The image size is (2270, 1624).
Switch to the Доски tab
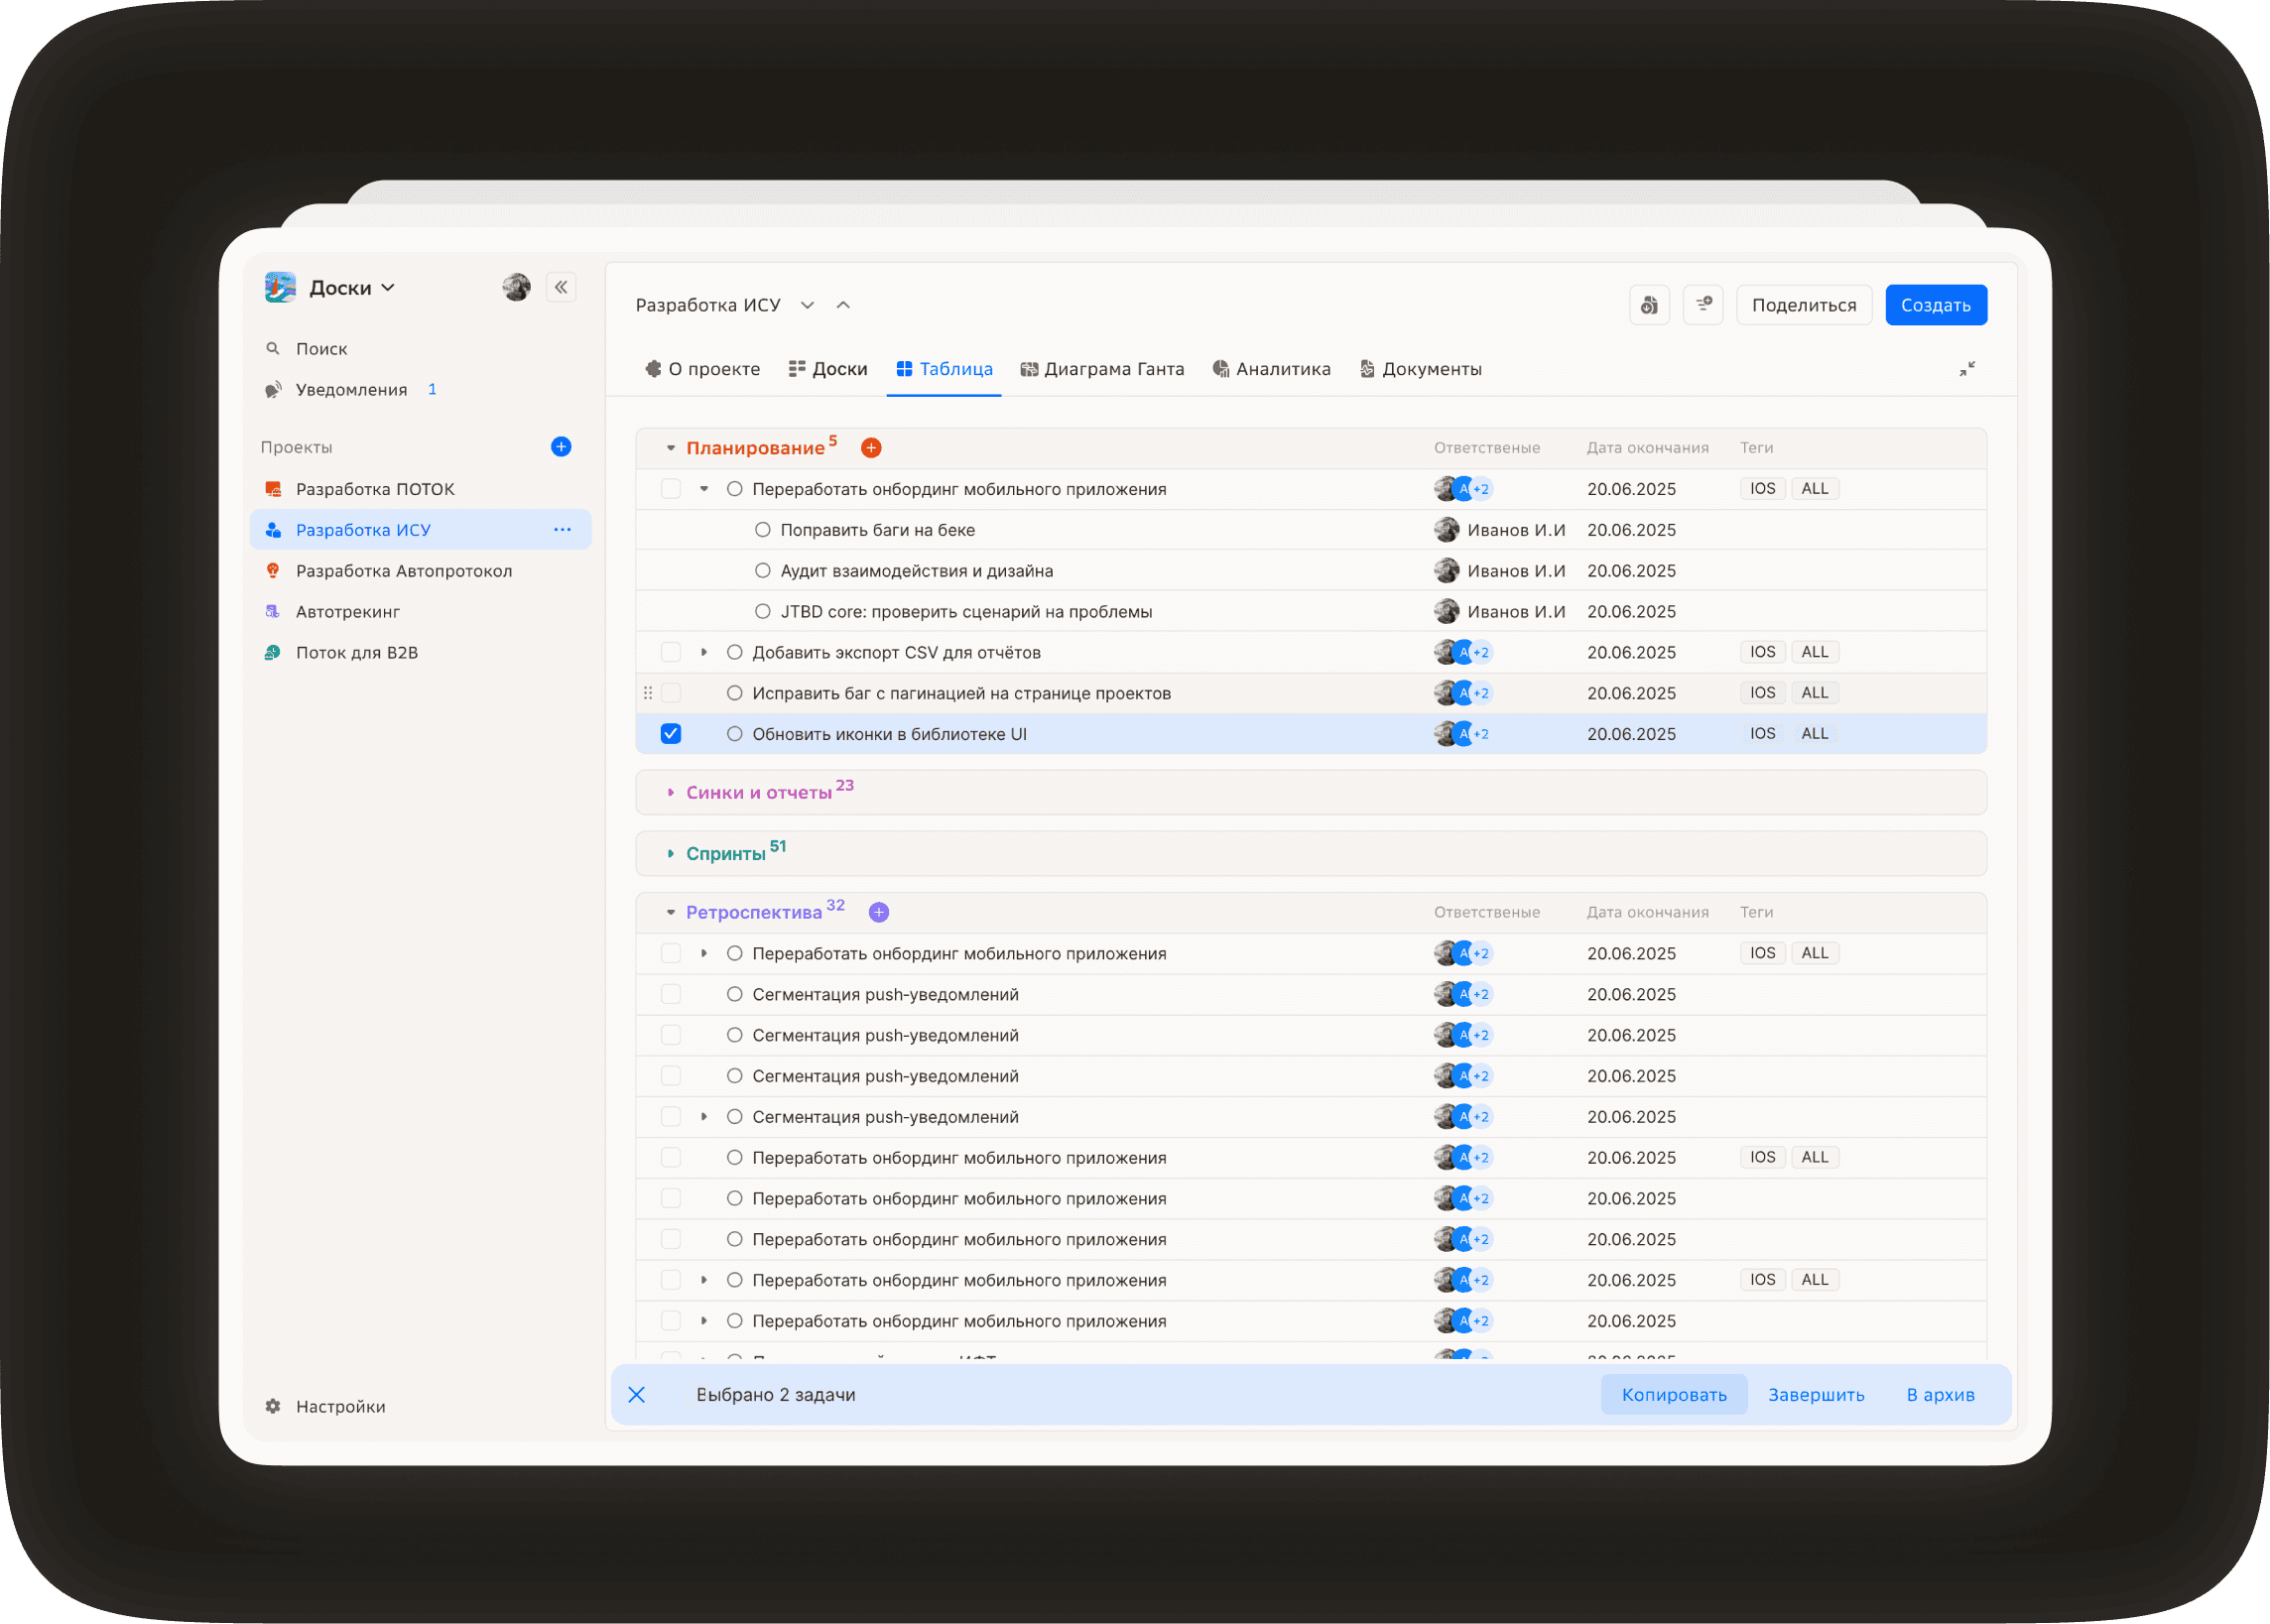coord(828,368)
